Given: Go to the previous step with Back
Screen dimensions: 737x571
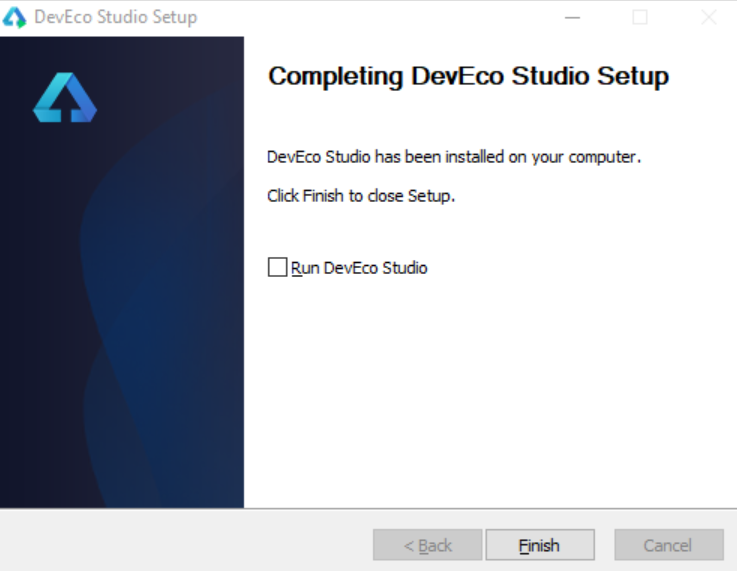Looking at the screenshot, I should pos(428,545).
